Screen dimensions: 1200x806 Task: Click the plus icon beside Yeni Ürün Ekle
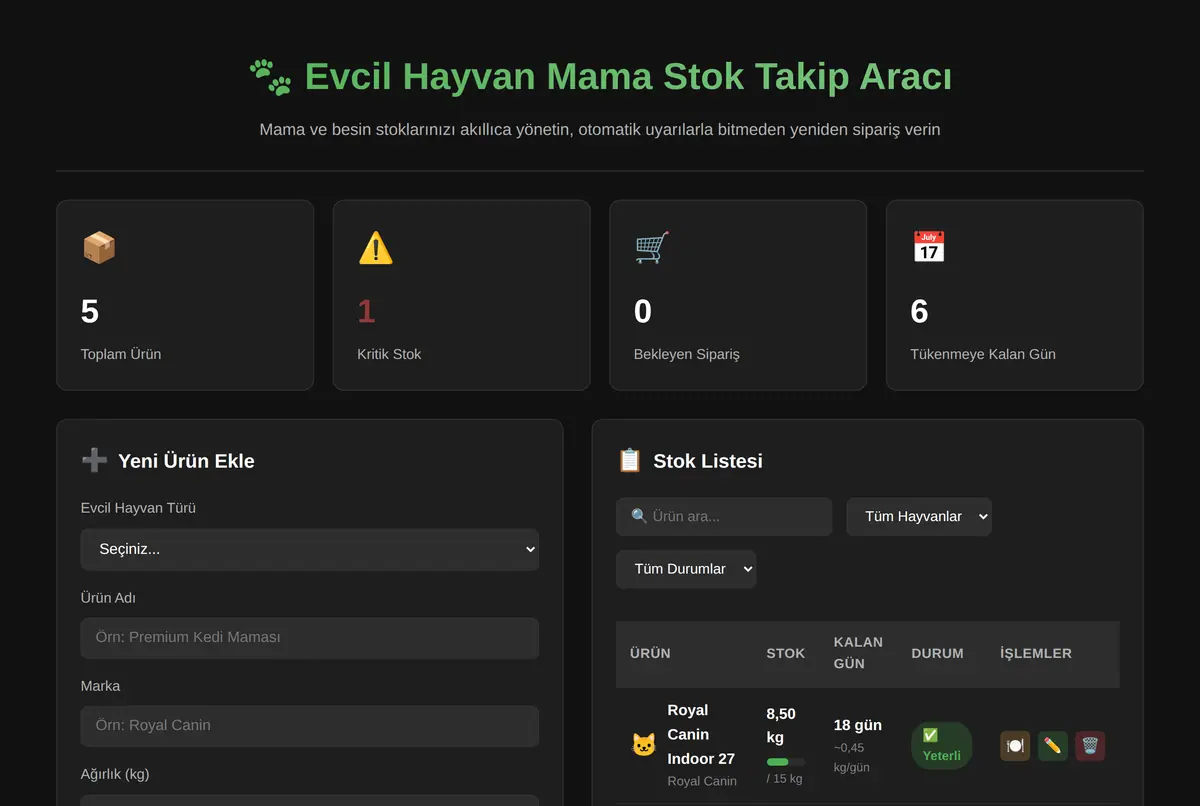94,460
